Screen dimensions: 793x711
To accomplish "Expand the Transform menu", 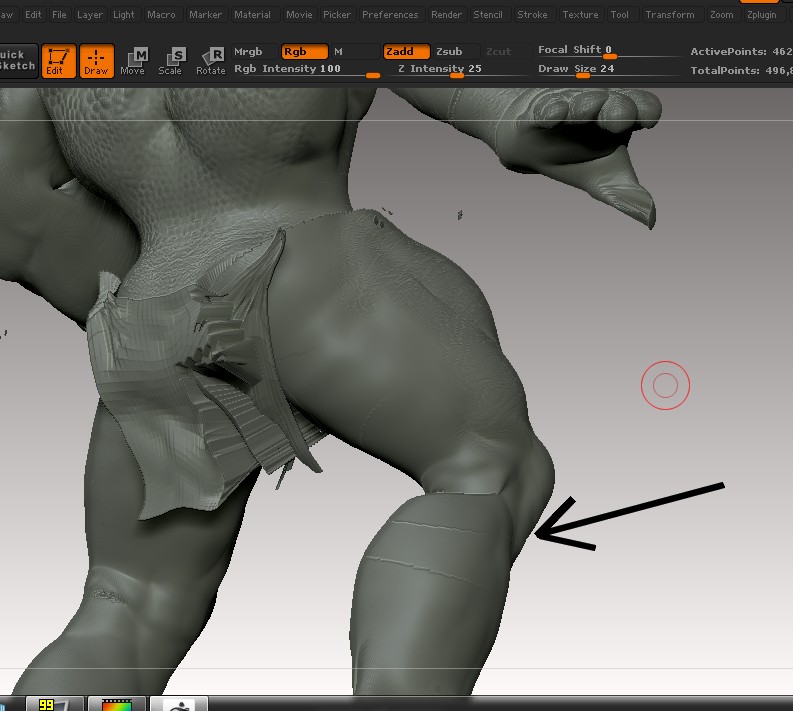I will point(669,15).
